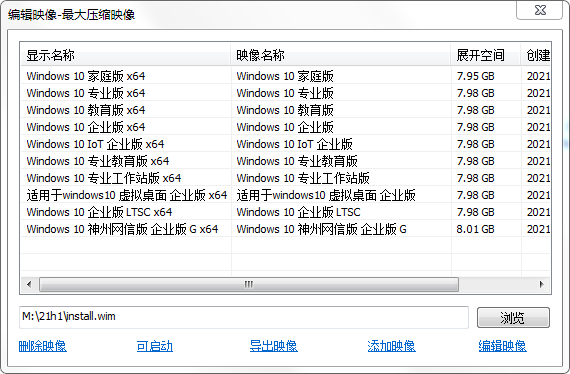Image resolution: width=570 pixels, height=374 pixels.
Task: Open the 导出映像 link
Action: tap(273, 346)
